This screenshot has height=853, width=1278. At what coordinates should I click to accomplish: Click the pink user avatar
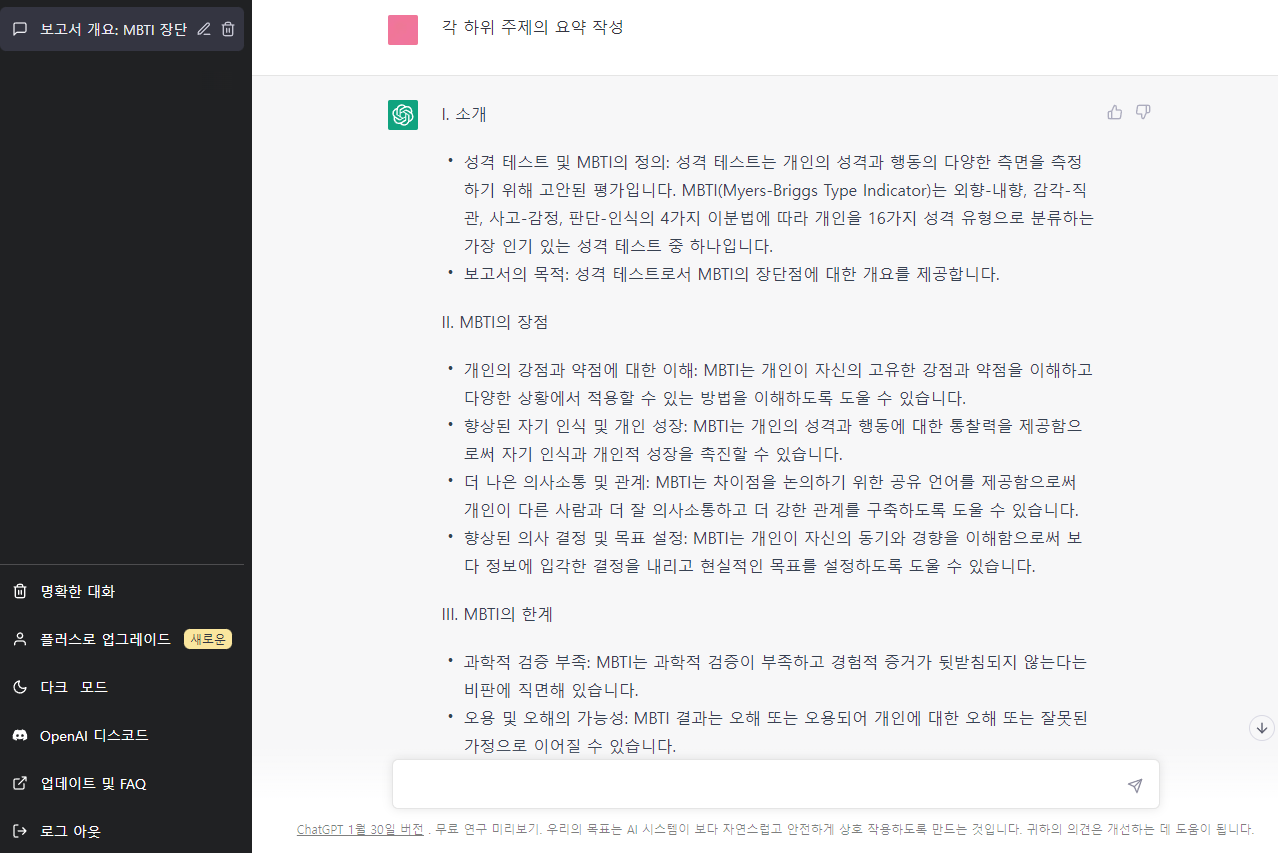pos(403,30)
